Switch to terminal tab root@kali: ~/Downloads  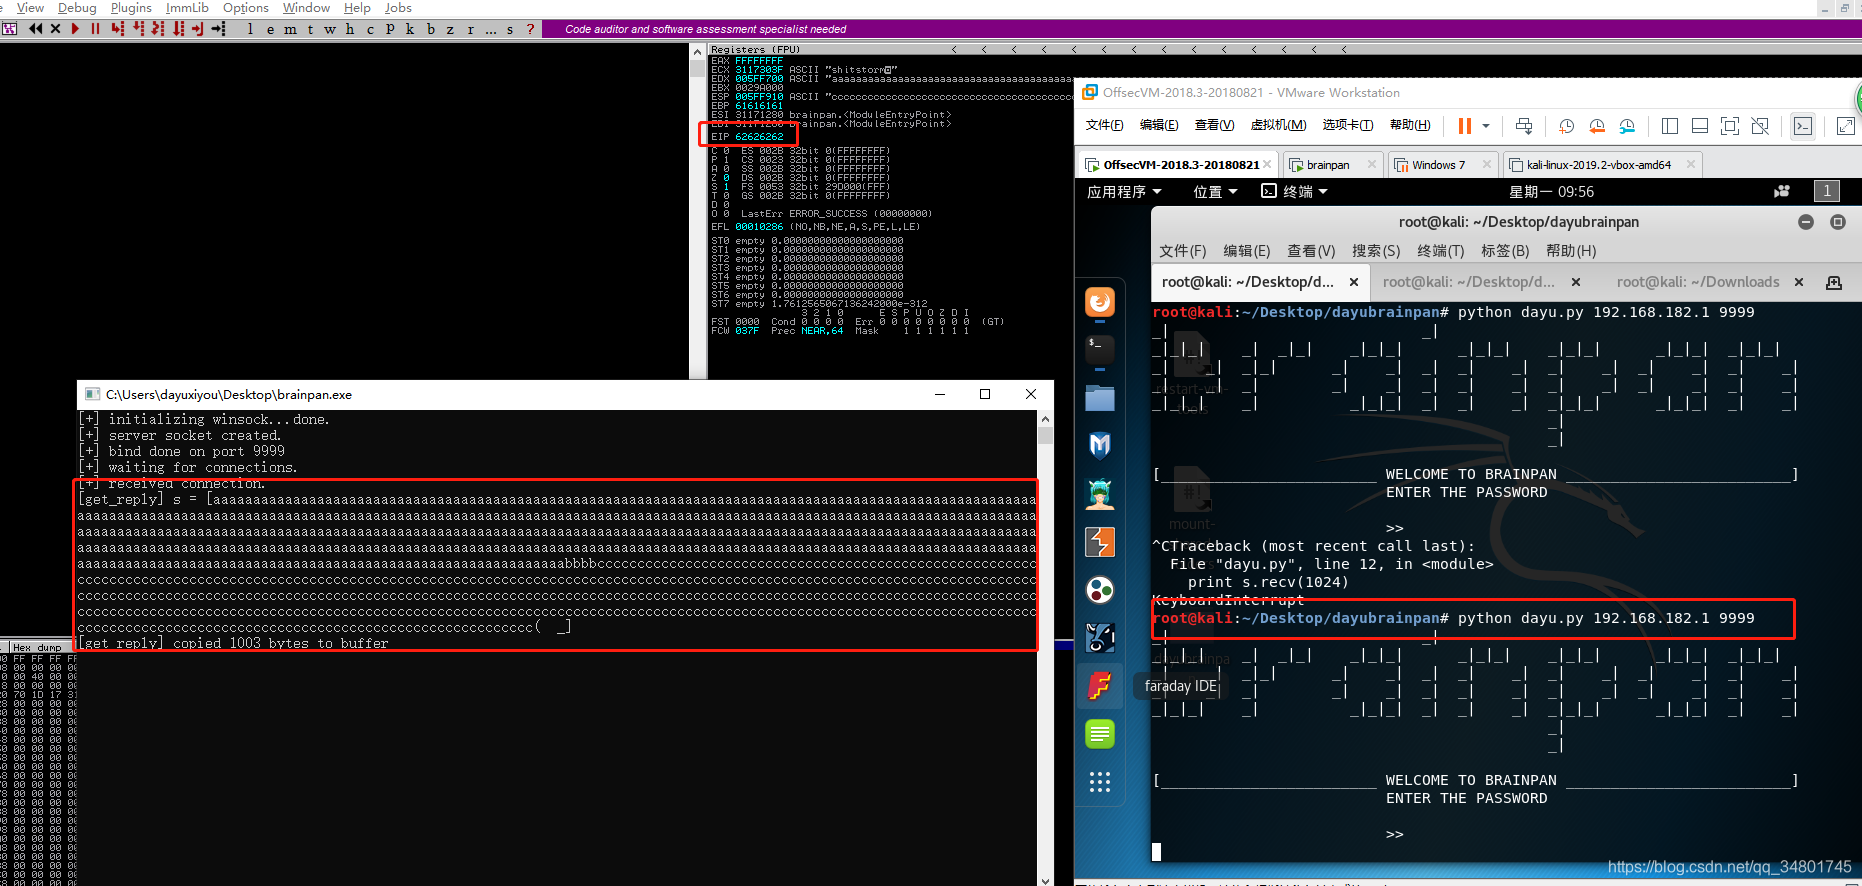pyautogui.click(x=1698, y=282)
